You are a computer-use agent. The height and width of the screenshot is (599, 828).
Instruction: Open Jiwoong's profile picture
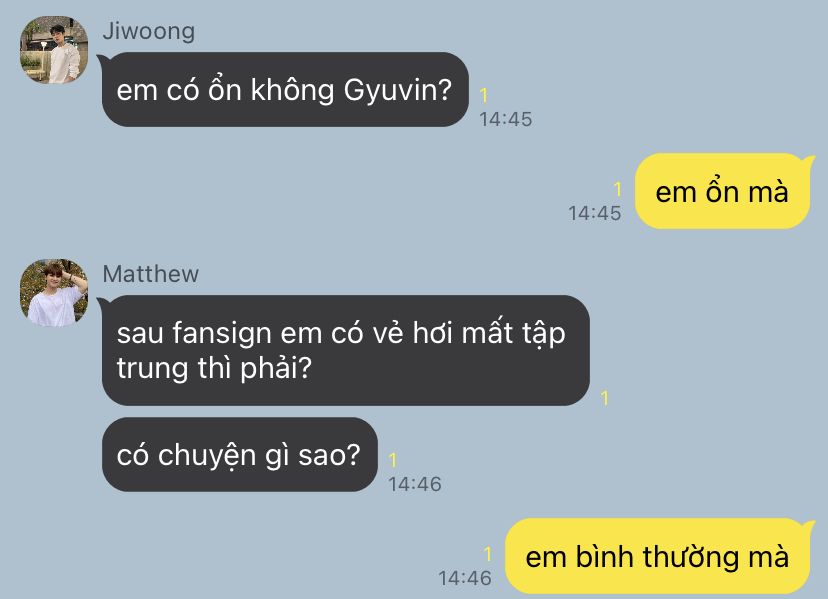coord(54,50)
